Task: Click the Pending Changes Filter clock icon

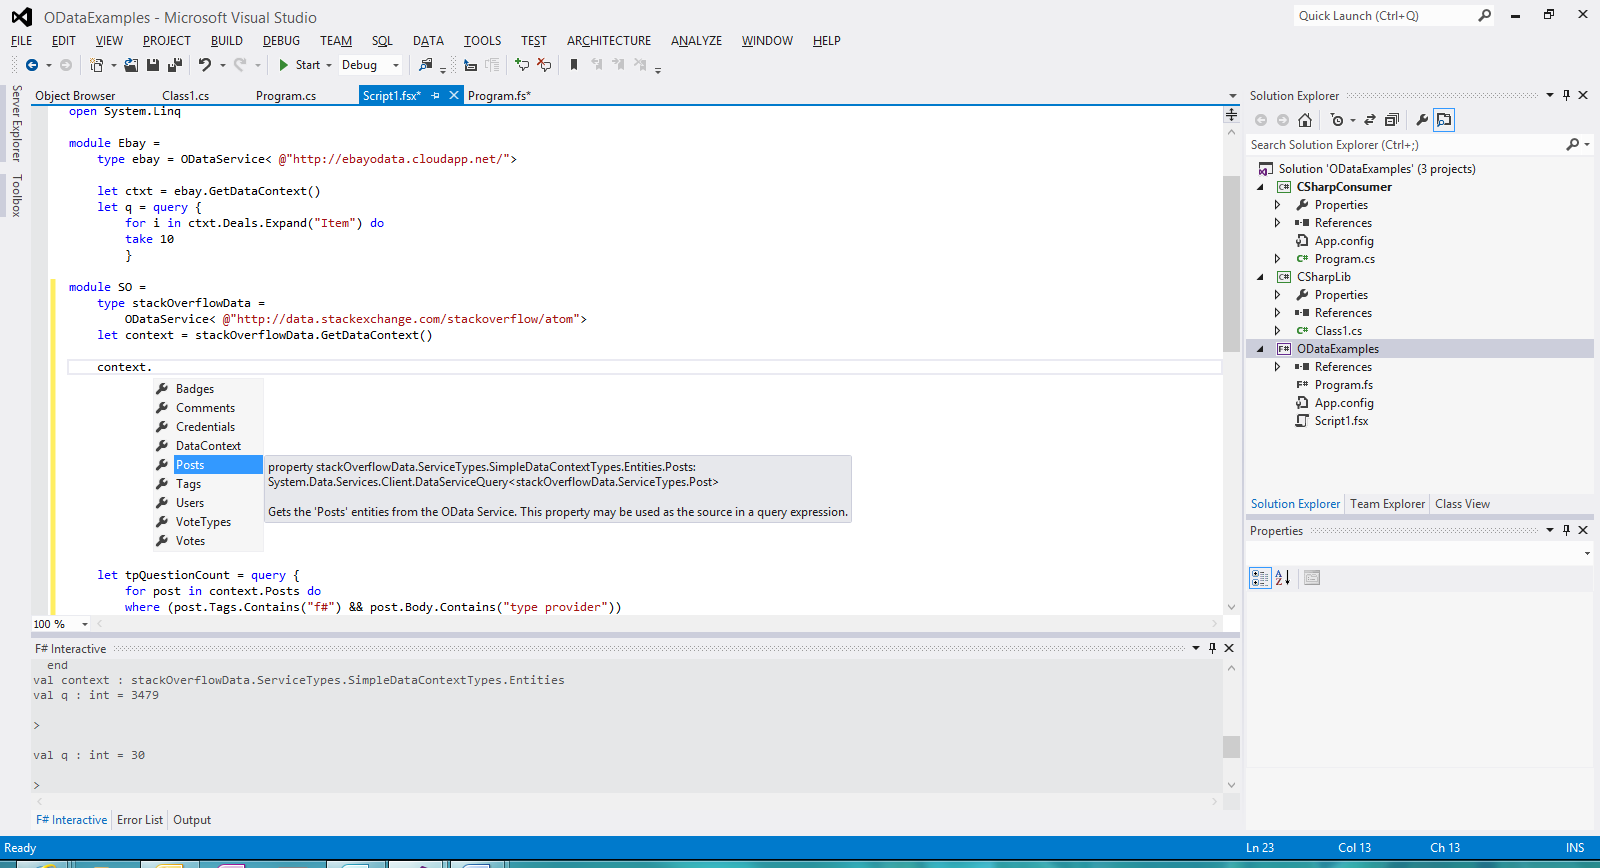Action: pos(1337,120)
